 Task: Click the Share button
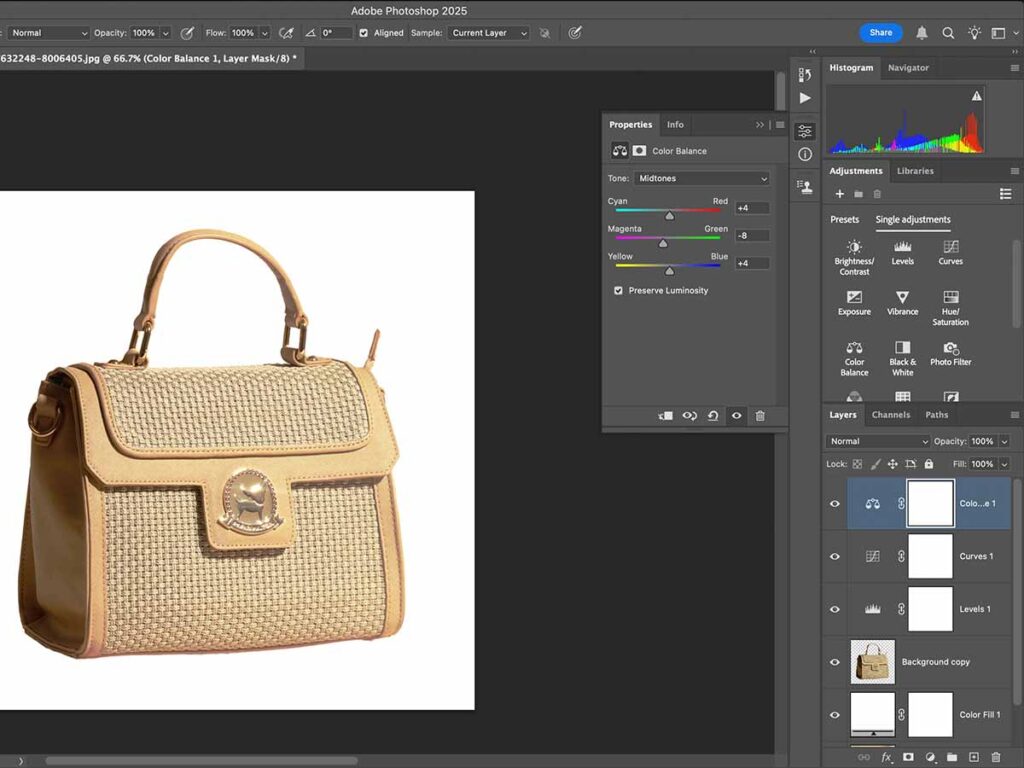[x=880, y=33]
